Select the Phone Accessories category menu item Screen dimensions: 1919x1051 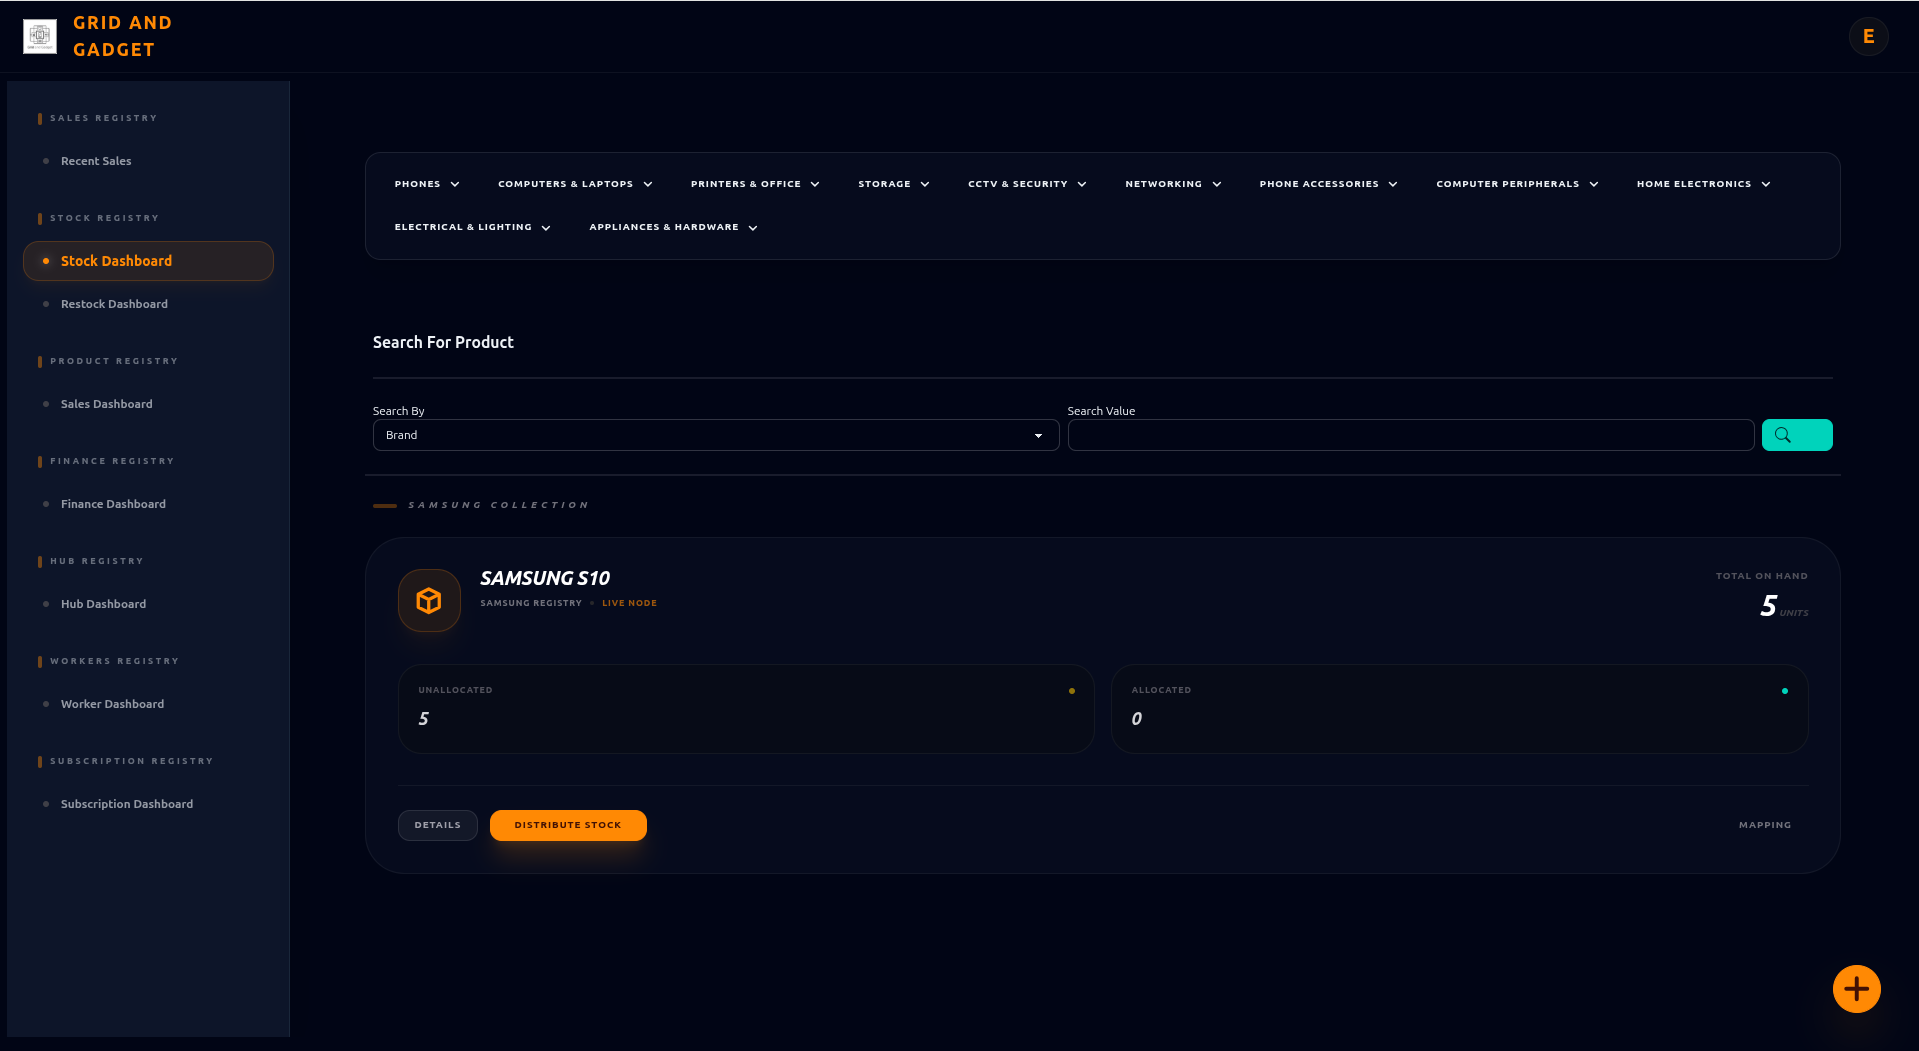pos(1327,184)
